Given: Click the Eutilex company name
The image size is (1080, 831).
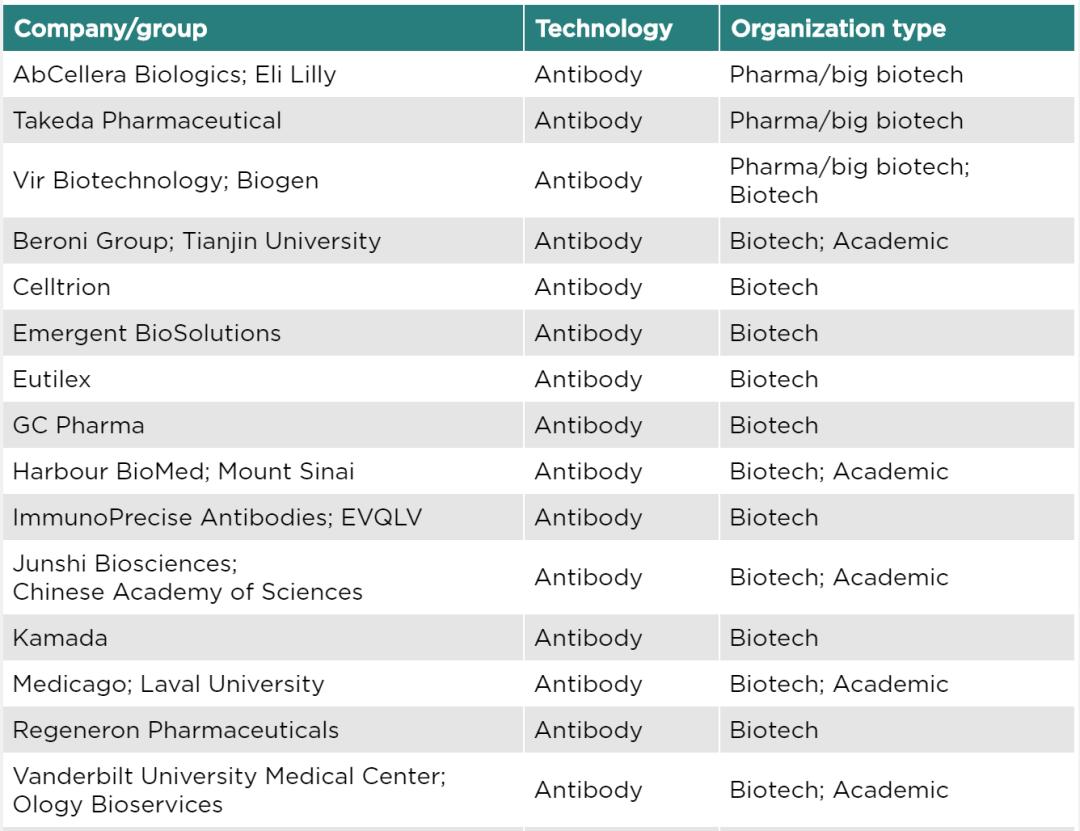Looking at the screenshot, I should tap(52, 379).
